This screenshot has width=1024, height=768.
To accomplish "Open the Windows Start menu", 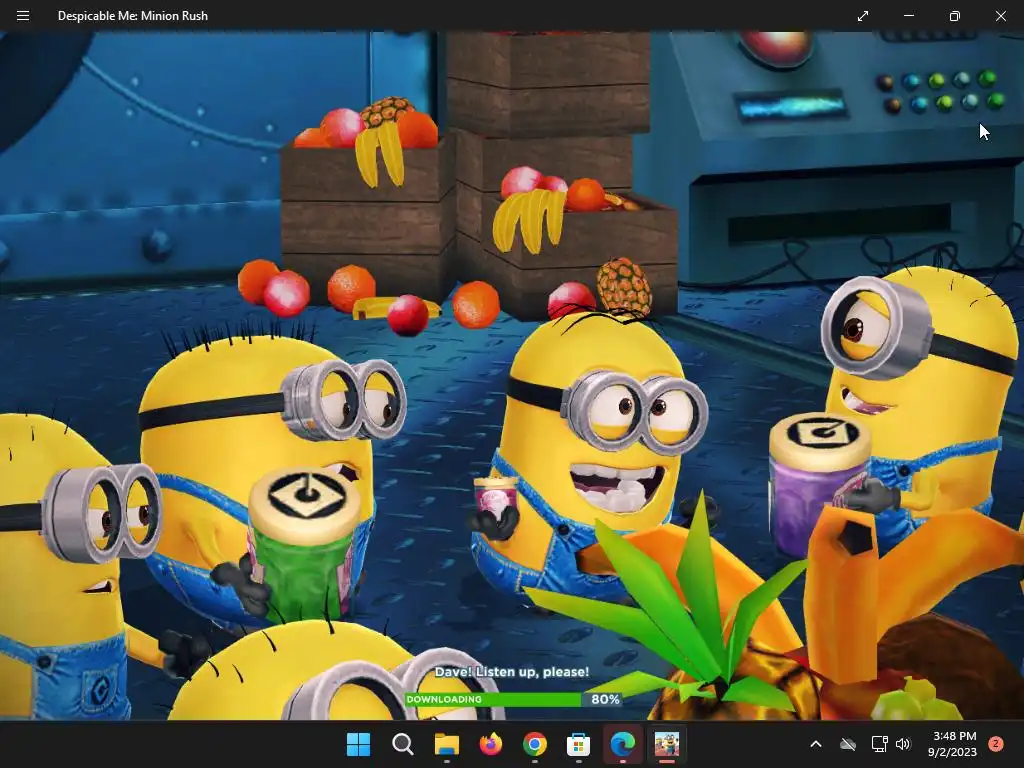I will 358,744.
